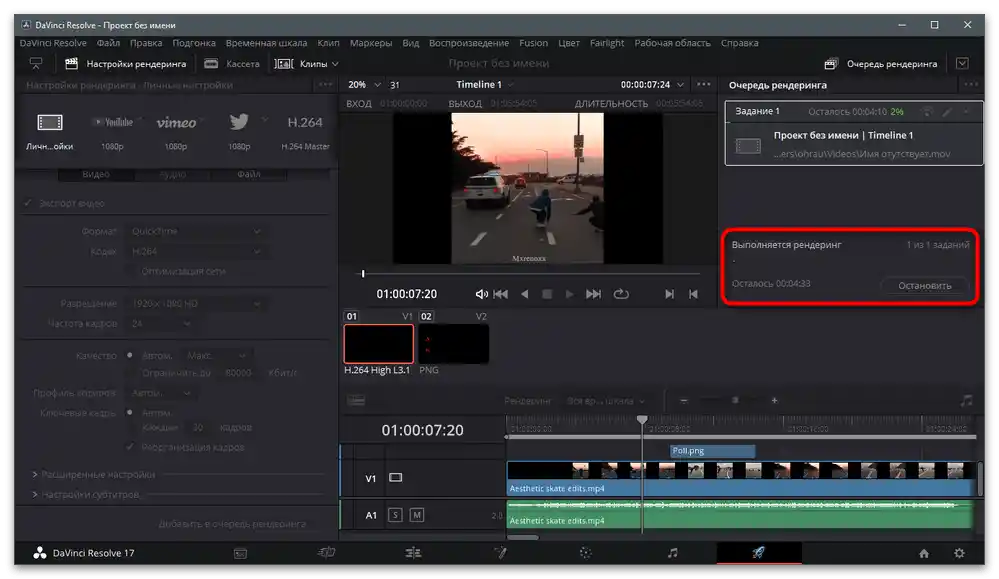This screenshot has width=999, height=579.
Task: Open render queue three-dot options
Action: click(x=971, y=85)
